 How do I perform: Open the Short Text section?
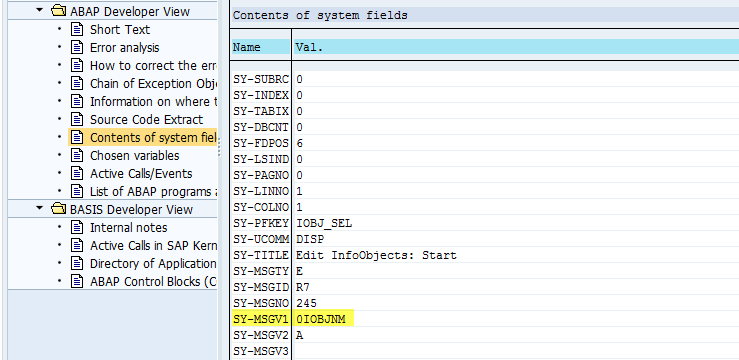click(120, 30)
